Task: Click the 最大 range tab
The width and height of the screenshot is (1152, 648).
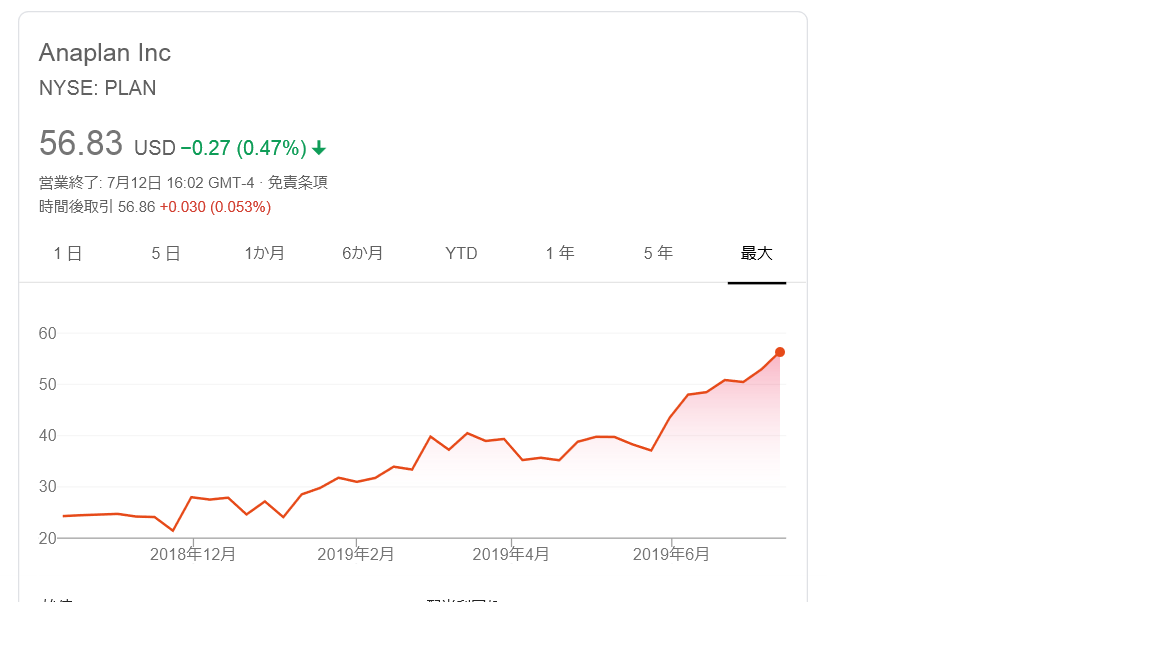Action: [756, 254]
